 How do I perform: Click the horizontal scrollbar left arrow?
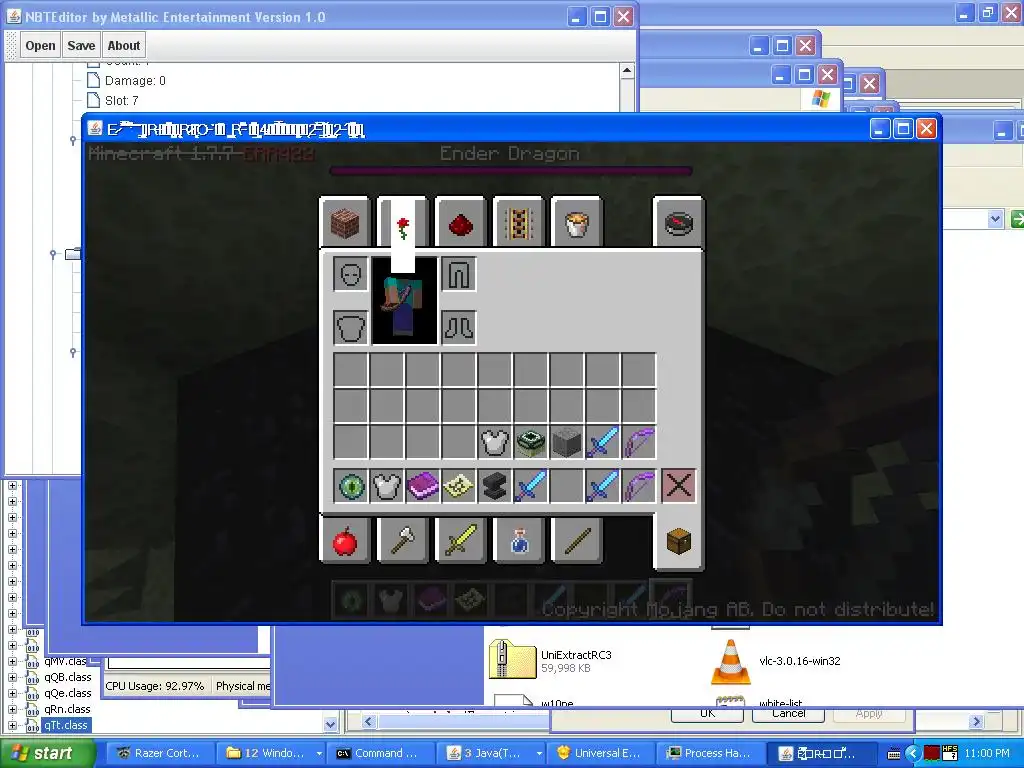coord(368,722)
